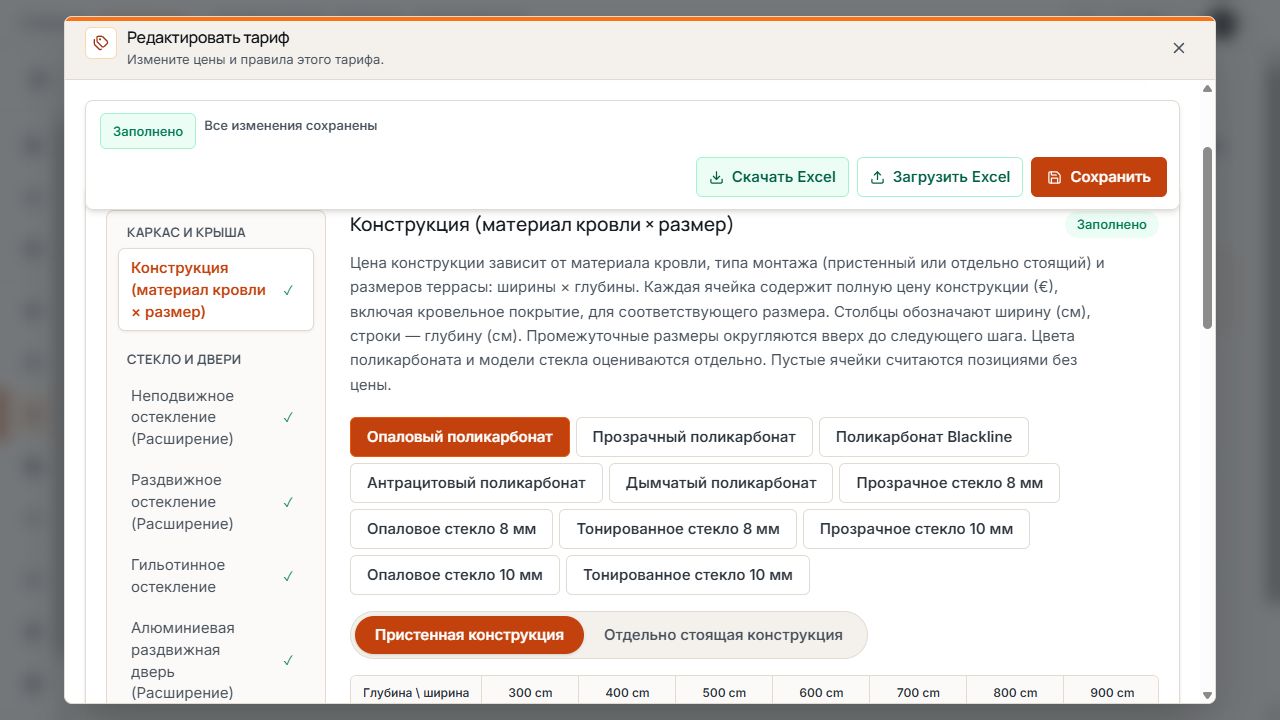Image resolution: width=1280 pixels, height=720 pixels.
Task: Open Алюминиевая раздвижная дверь (Расширение) section
Action: [x=216, y=660]
